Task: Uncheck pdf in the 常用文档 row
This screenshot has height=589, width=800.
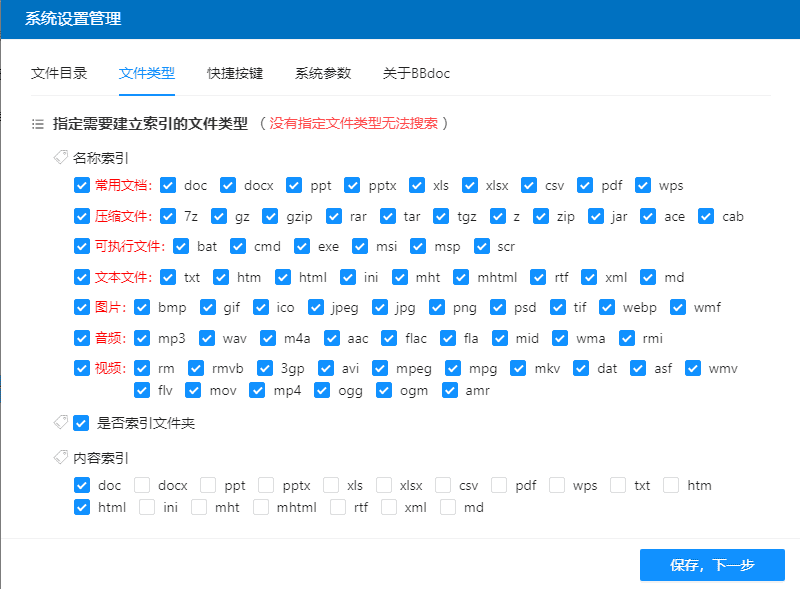Action: coord(585,185)
